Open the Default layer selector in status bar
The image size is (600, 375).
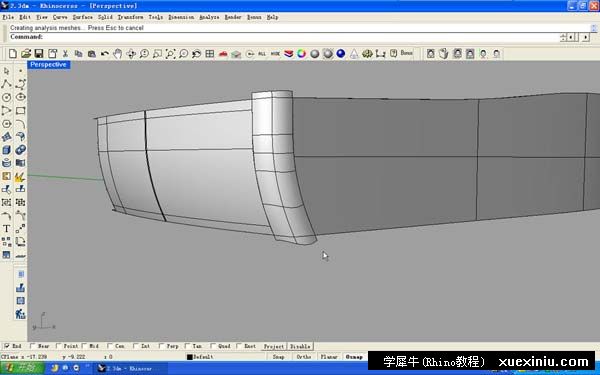[x=200, y=357]
